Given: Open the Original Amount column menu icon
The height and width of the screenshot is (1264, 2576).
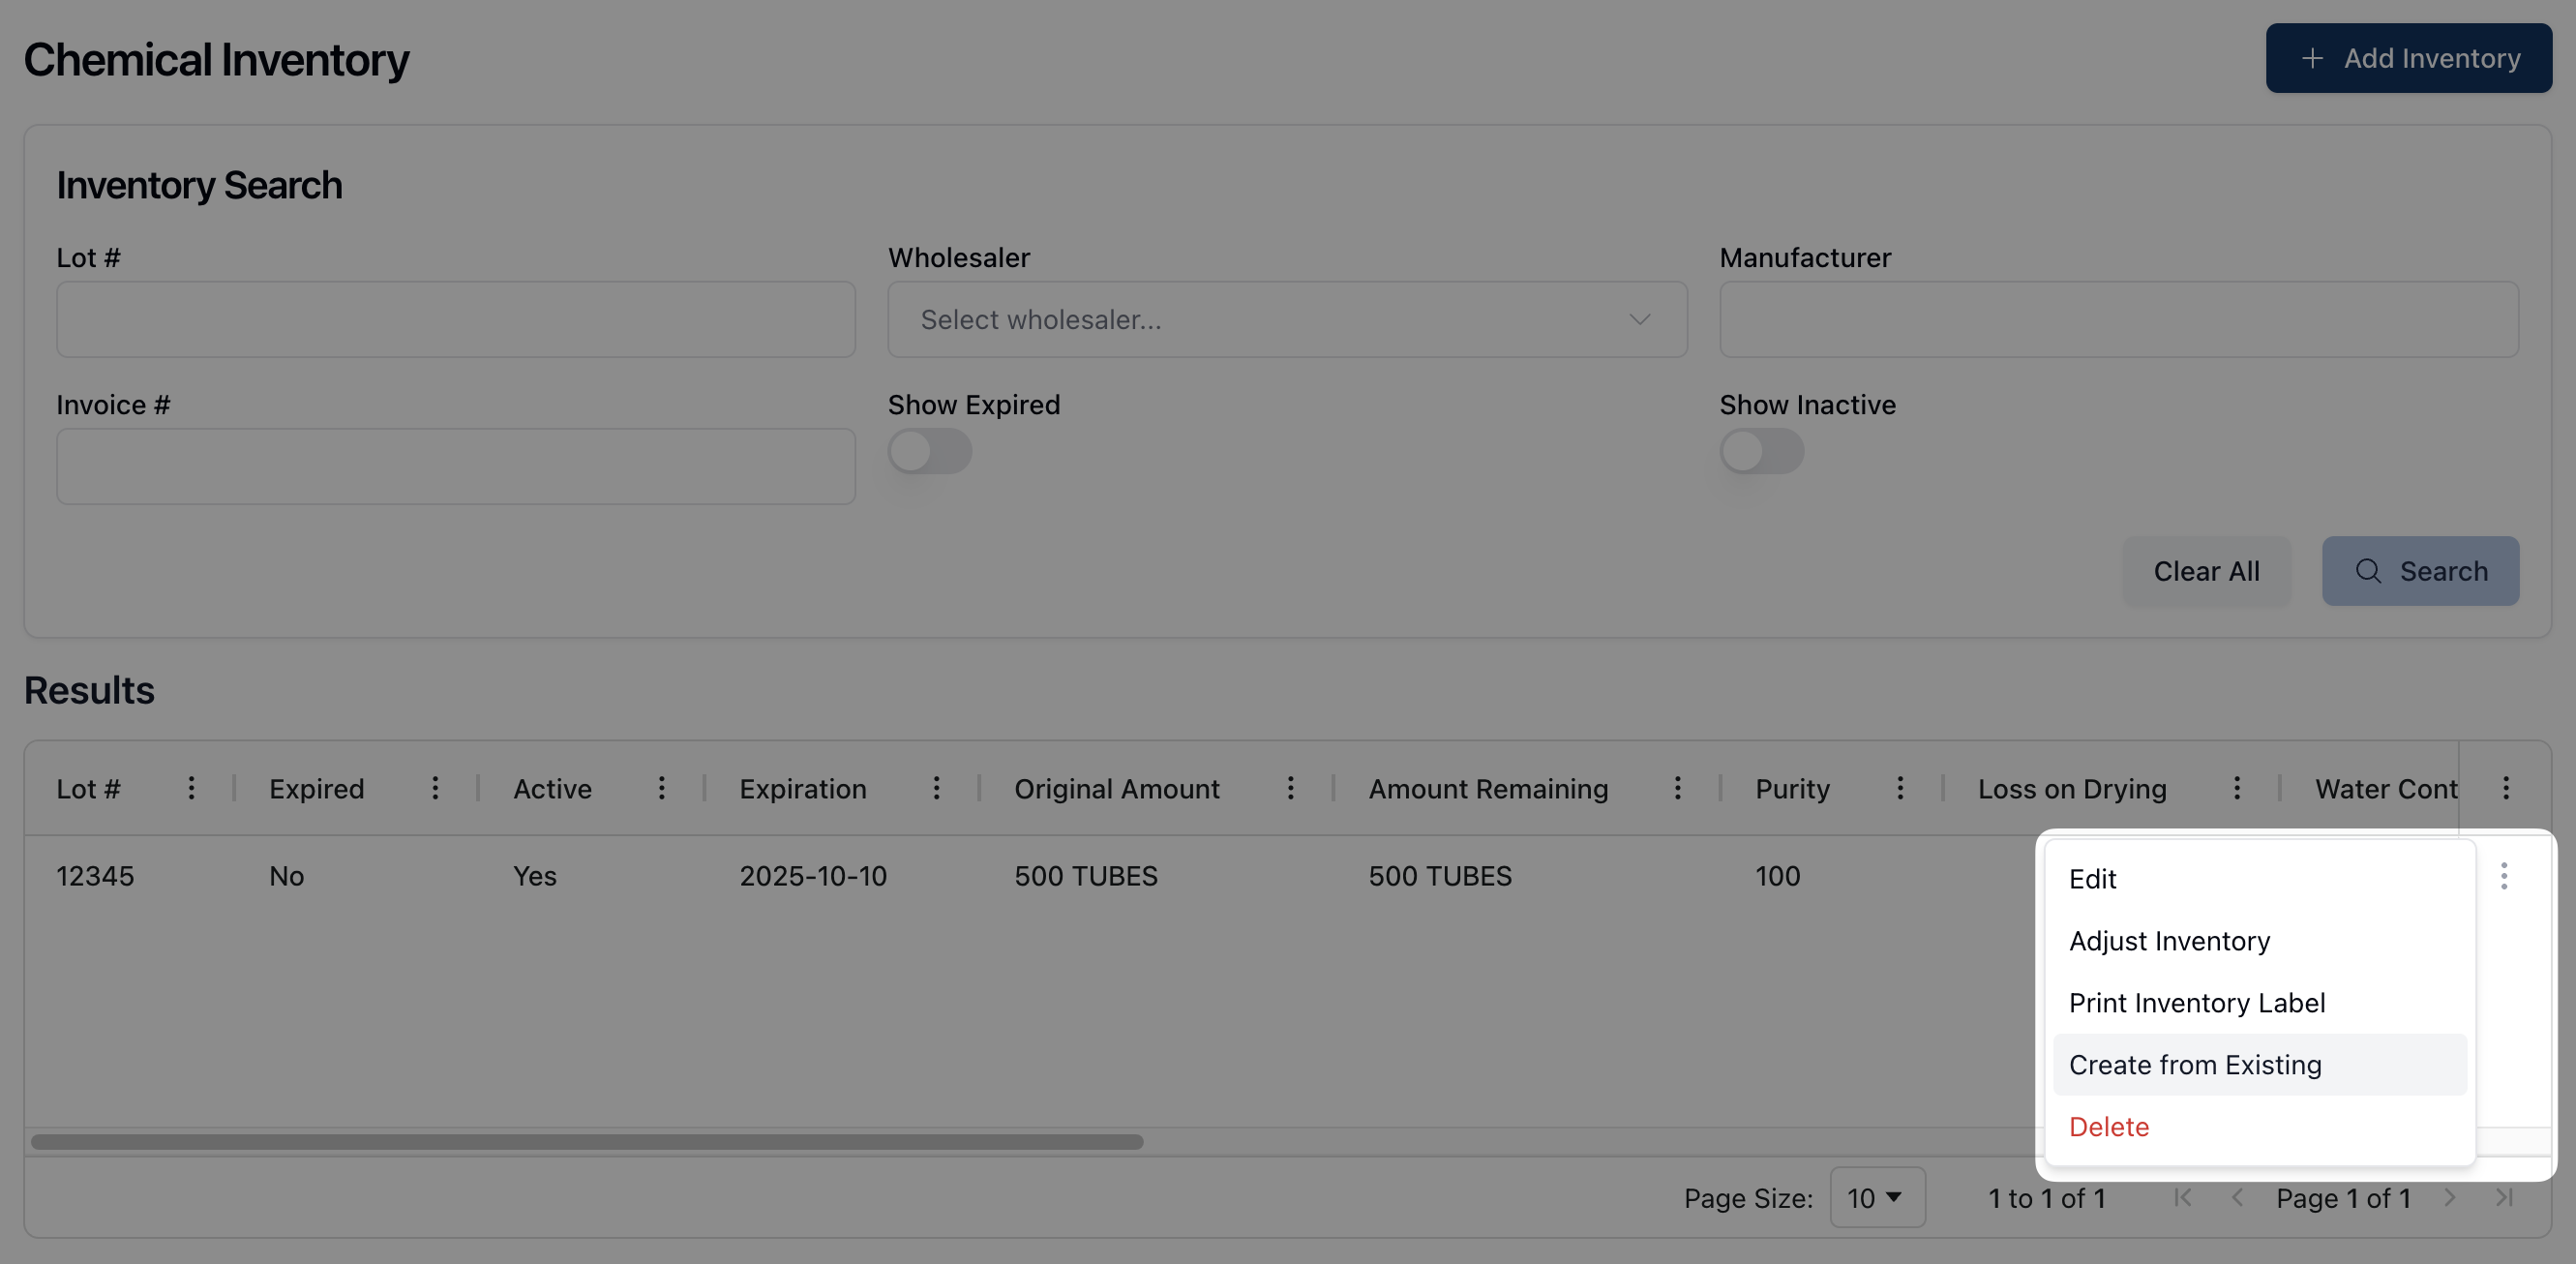Looking at the screenshot, I should click(x=1290, y=788).
